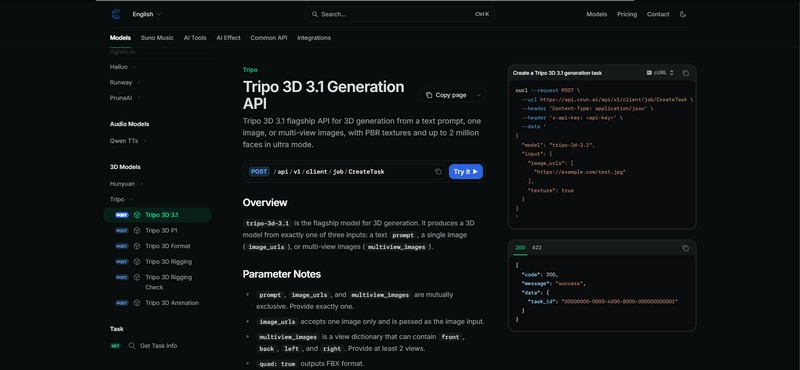Click the Search input field
The height and width of the screenshot is (370, 800).
399,14
